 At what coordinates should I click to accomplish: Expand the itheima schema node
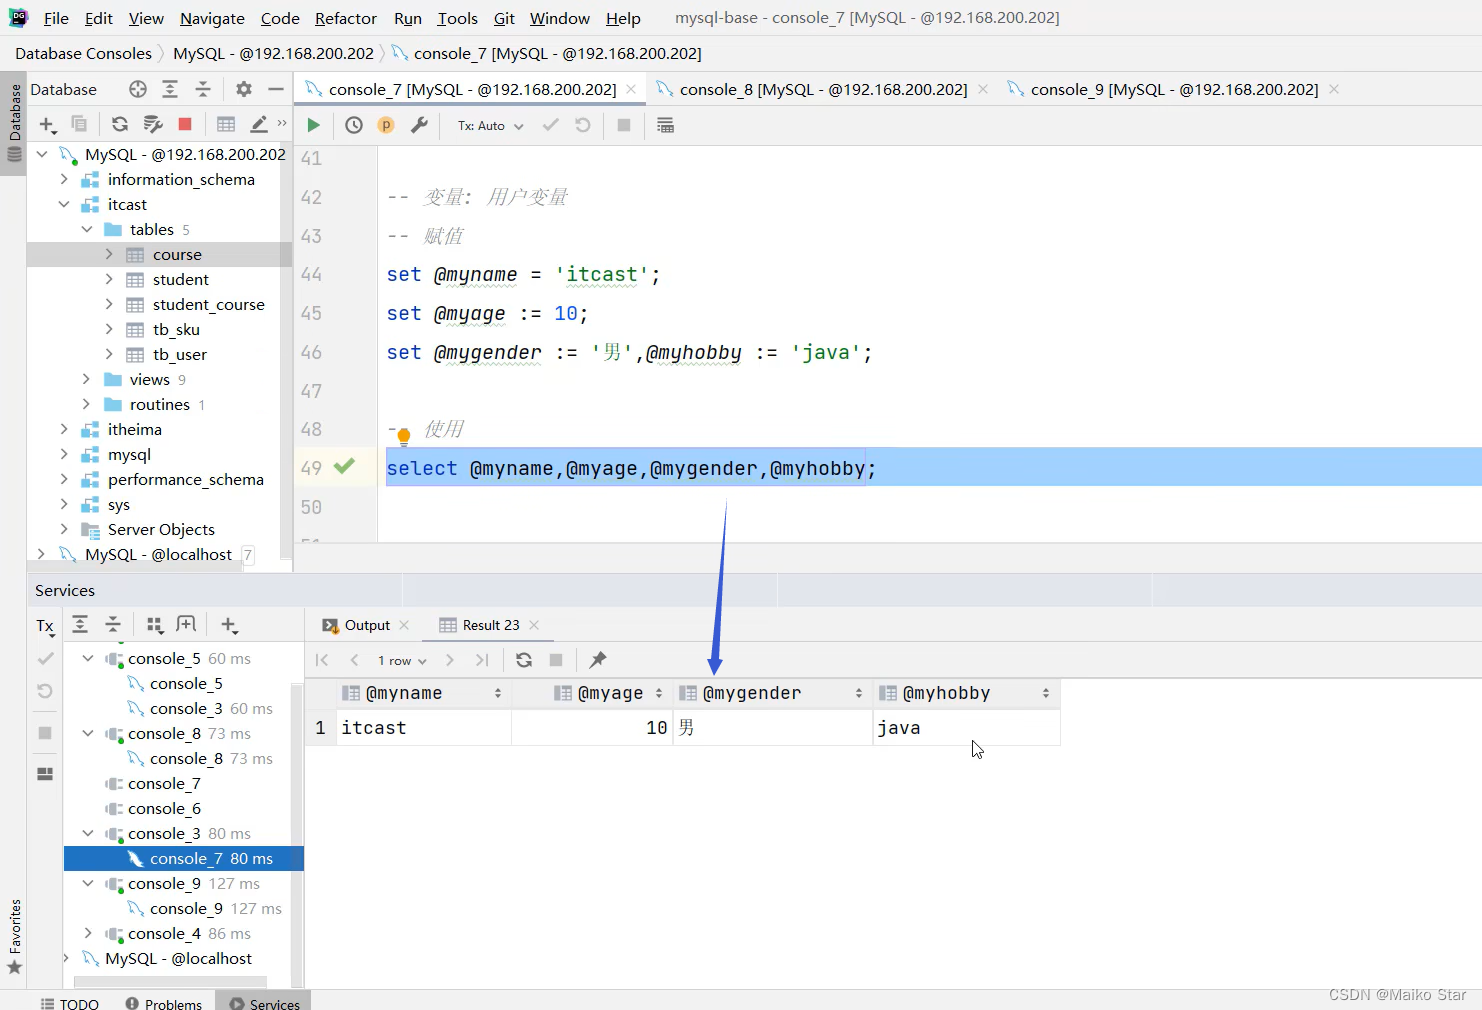[64, 429]
